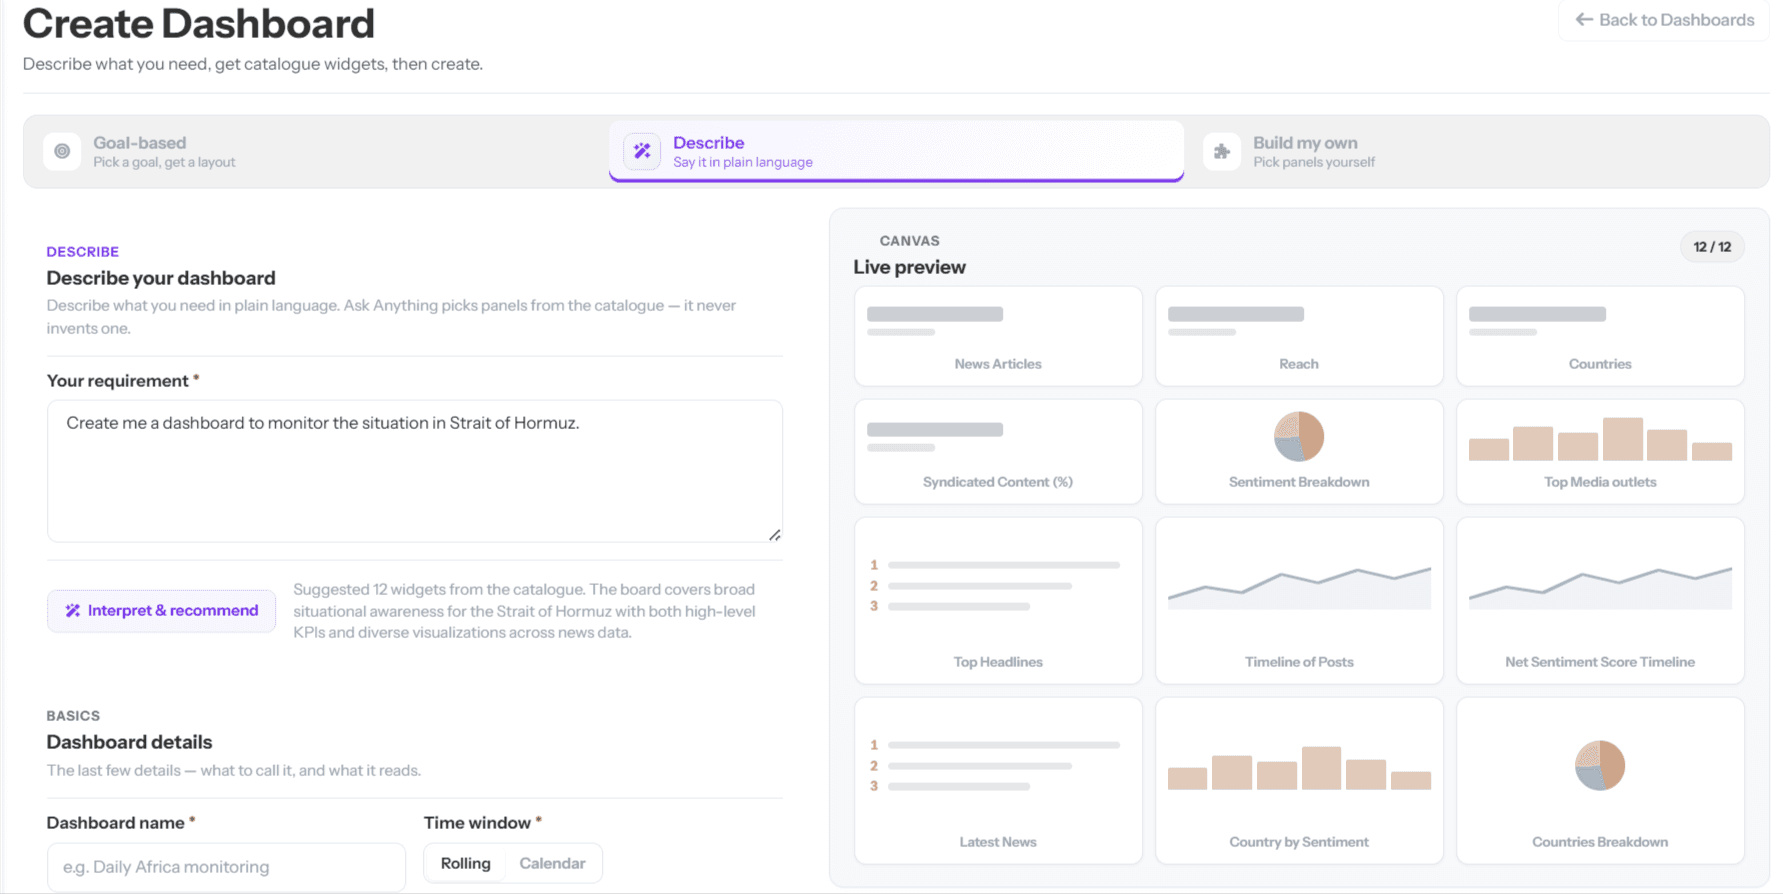Switch to the Goal-based tab
Image resolution: width=1783 pixels, height=894 pixels.
(x=318, y=151)
